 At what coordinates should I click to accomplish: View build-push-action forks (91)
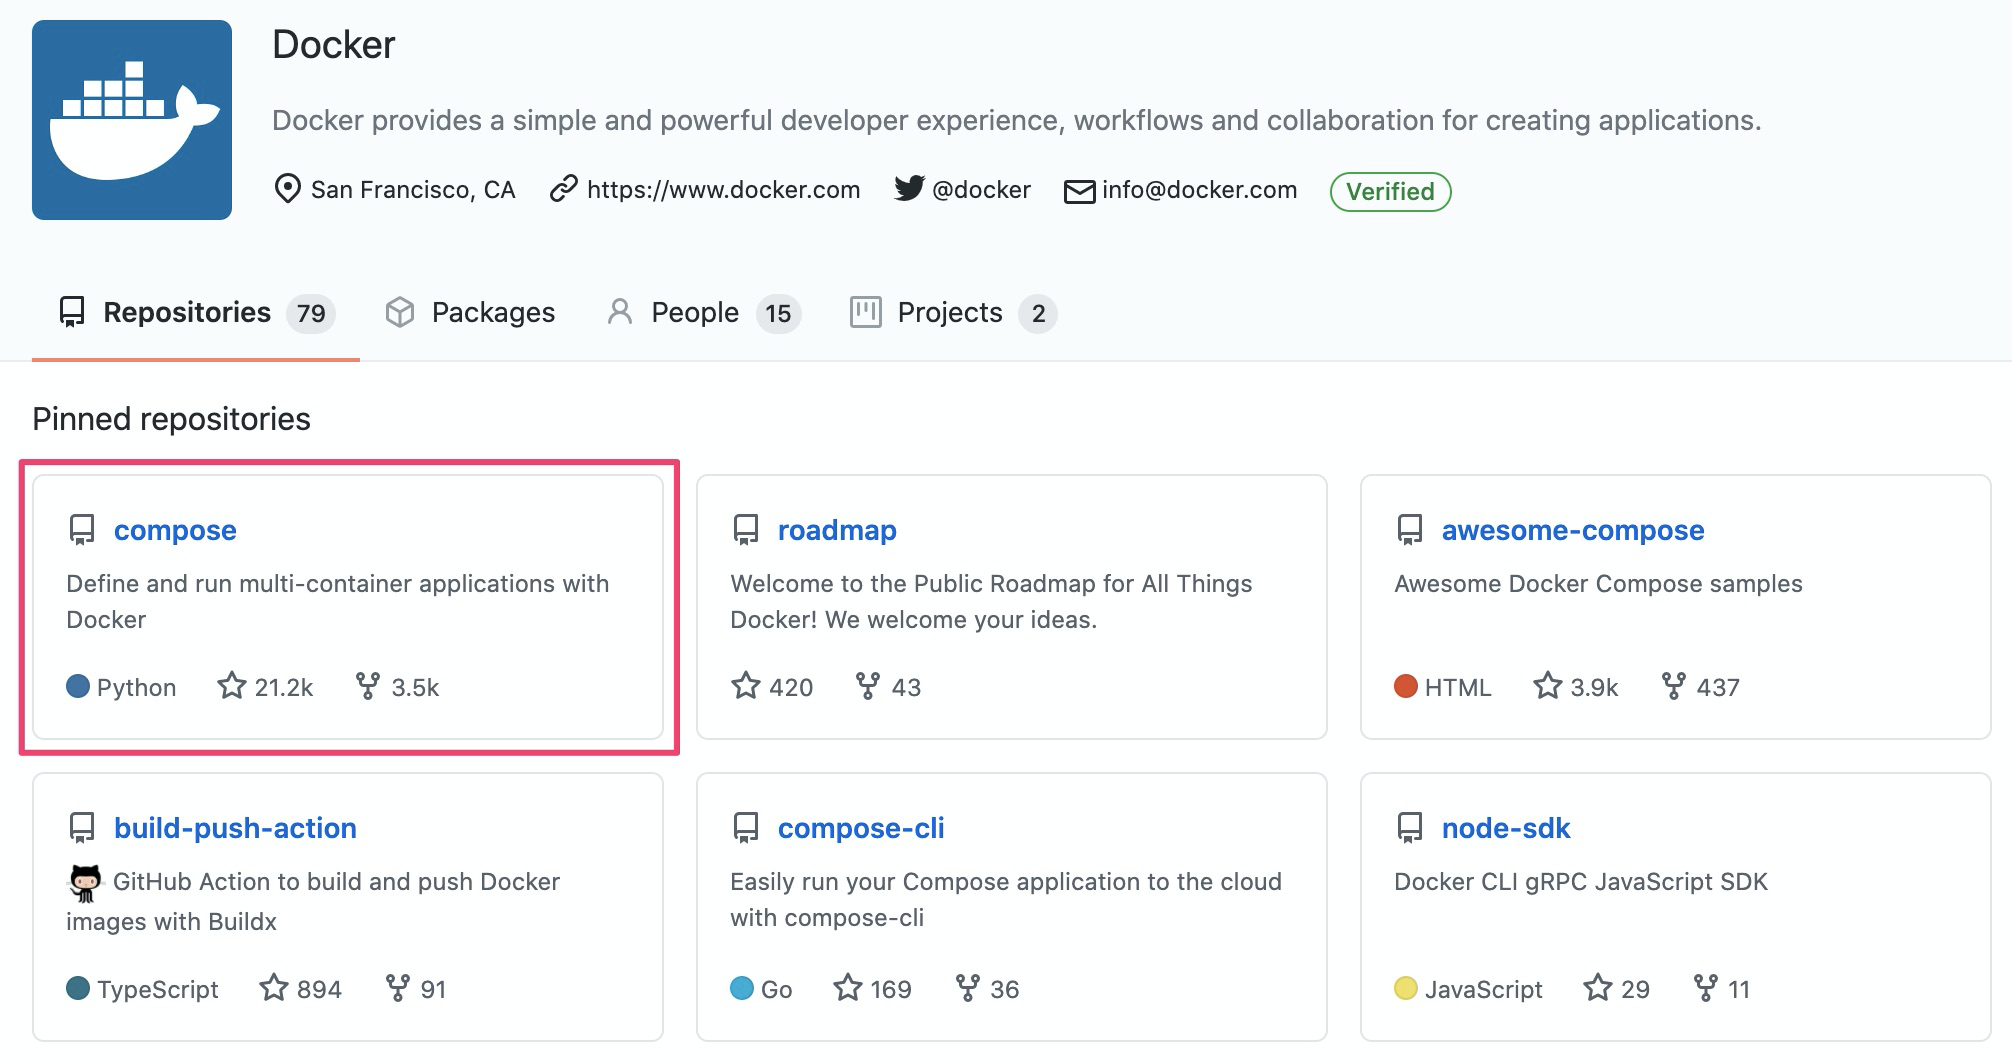[416, 989]
